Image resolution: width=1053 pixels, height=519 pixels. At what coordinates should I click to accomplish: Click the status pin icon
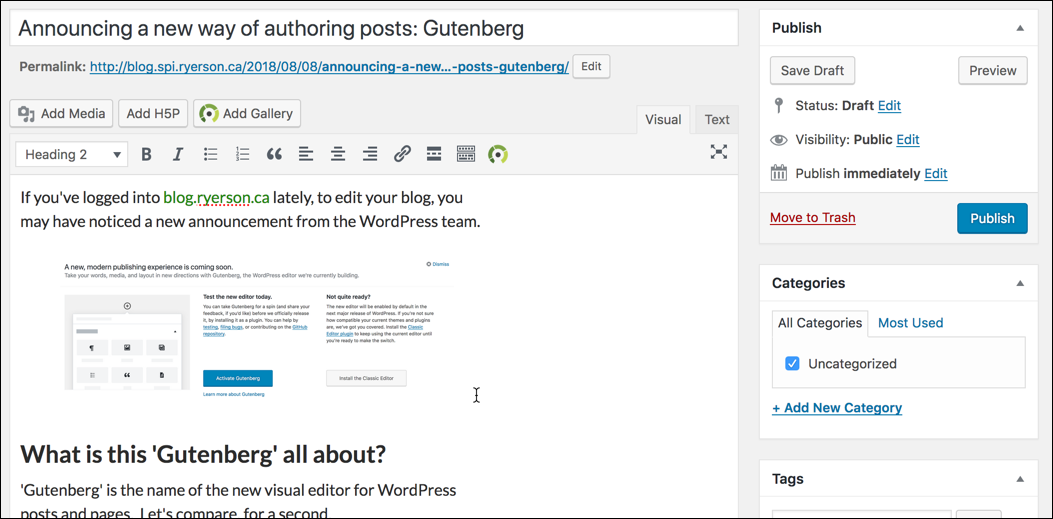pos(778,105)
